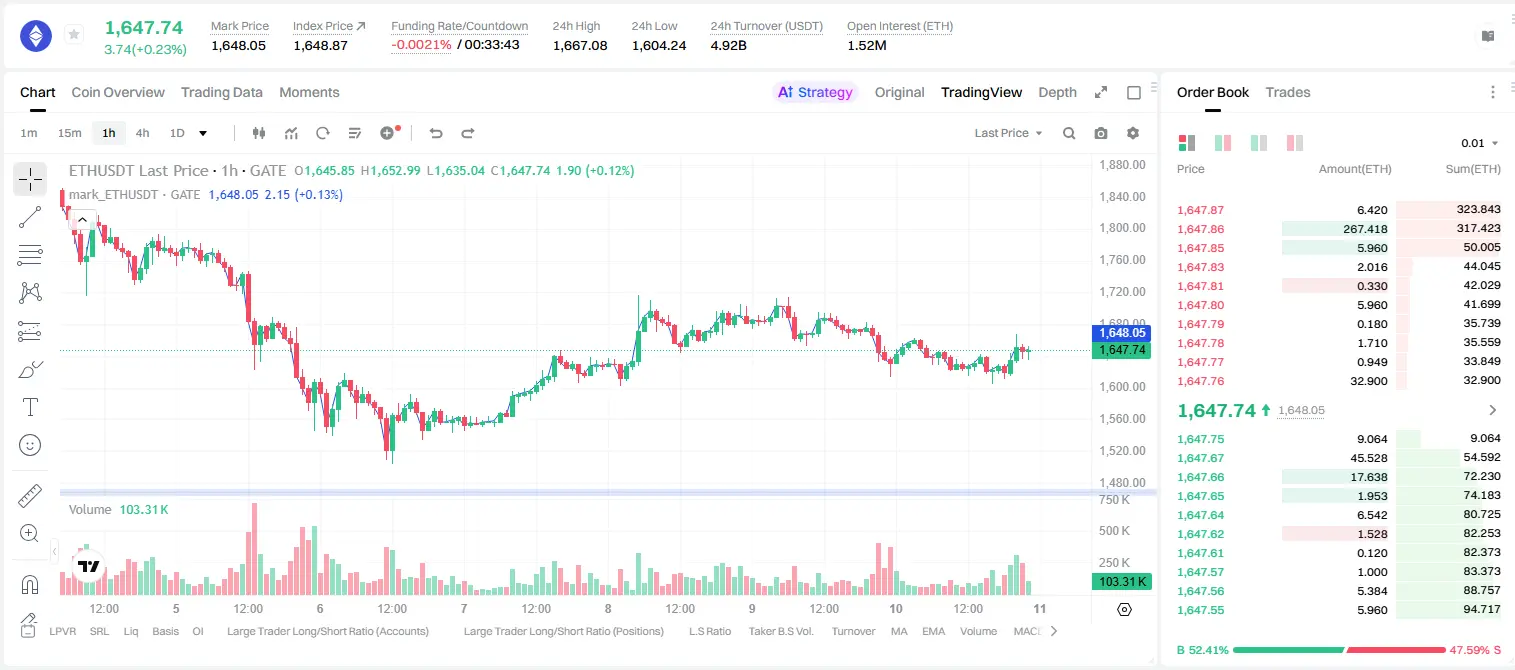Open the order book precision 0.01 dropdown
The image size is (1515, 670).
point(1480,143)
